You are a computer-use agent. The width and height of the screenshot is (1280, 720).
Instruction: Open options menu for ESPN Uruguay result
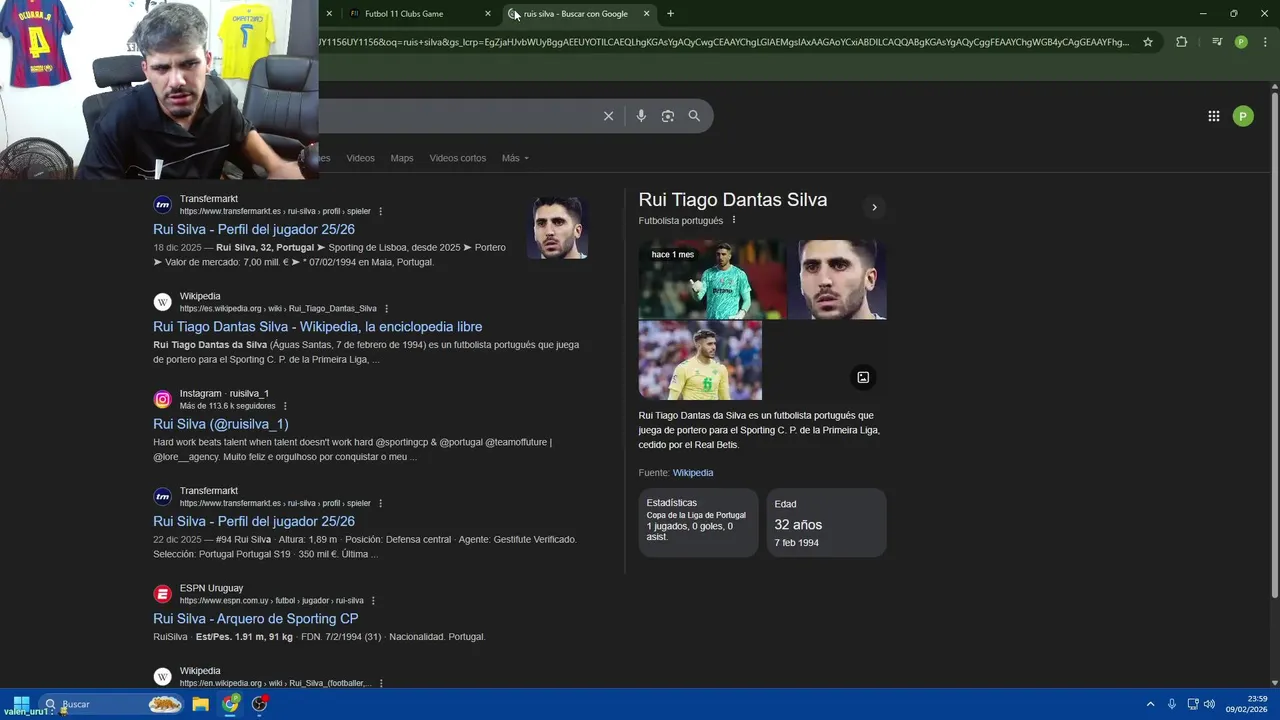coord(373,601)
